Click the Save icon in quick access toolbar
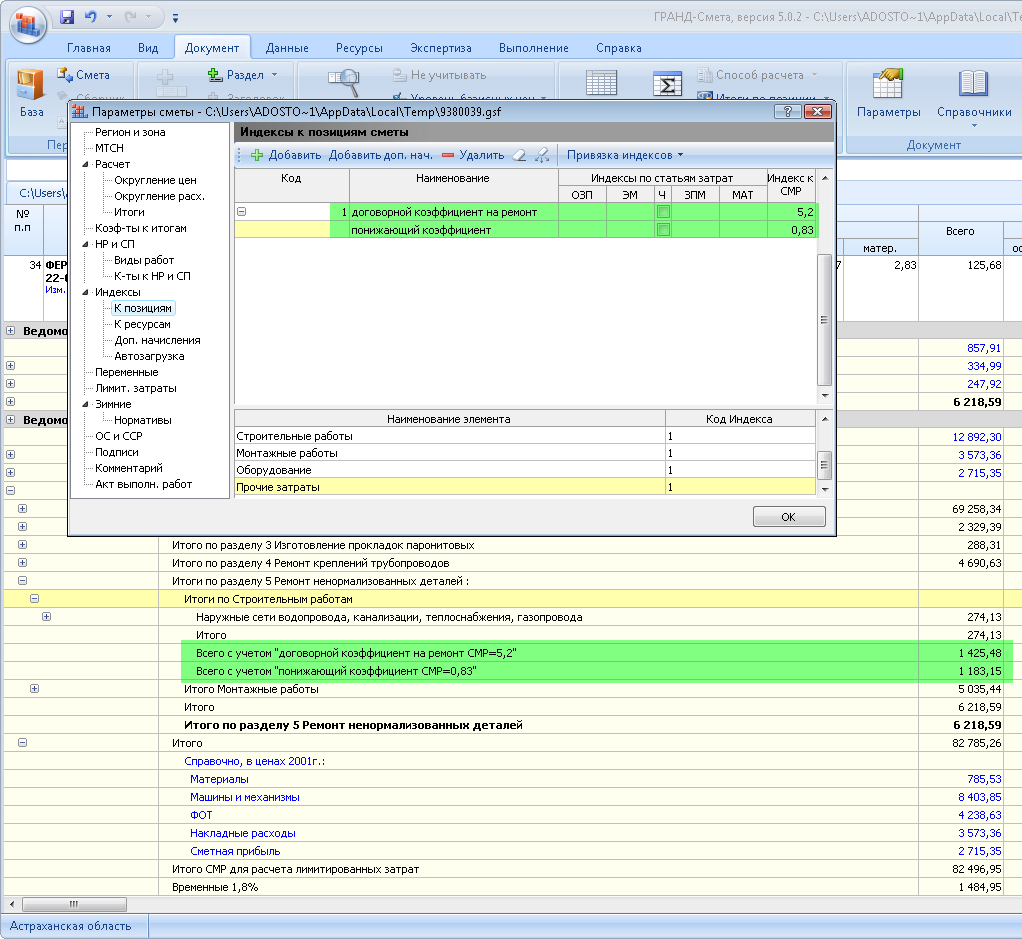 pyautogui.click(x=67, y=17)
